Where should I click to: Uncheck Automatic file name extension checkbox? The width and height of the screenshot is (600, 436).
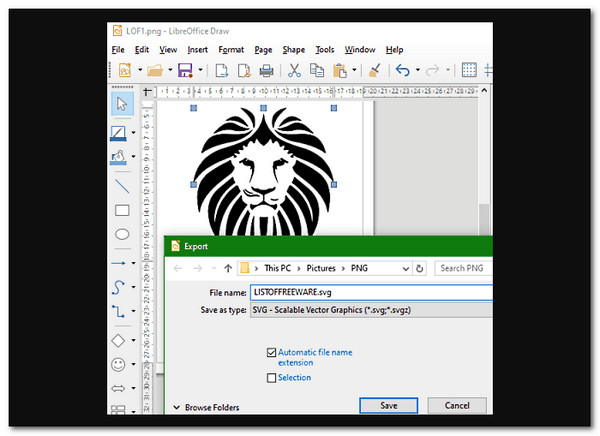tap(271, 353)
